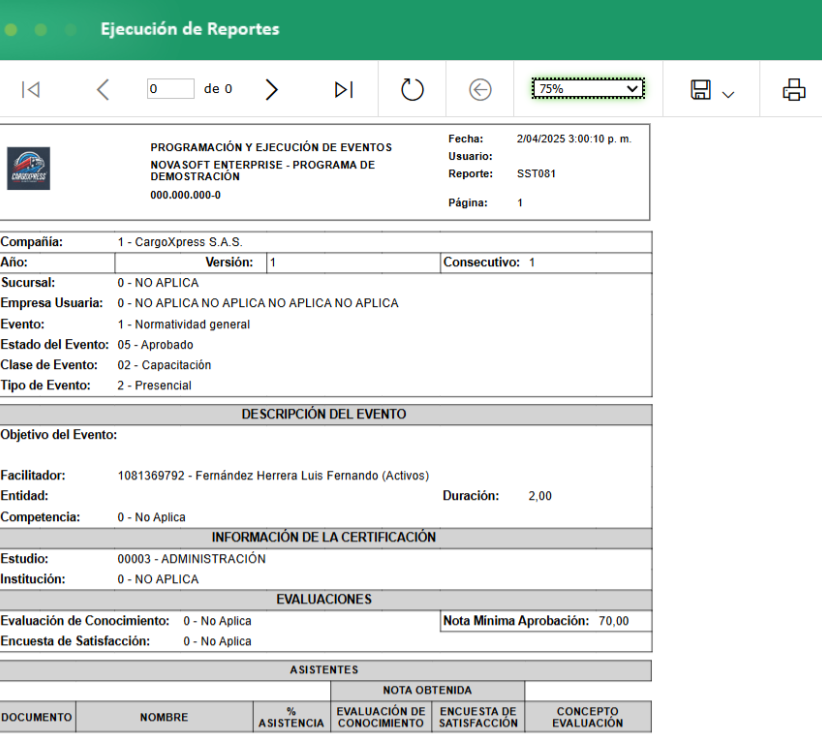
Task: Click 'INFORMACIÓN DE LA CERTIFICACIÓN' section header
Action: point(324,537)
